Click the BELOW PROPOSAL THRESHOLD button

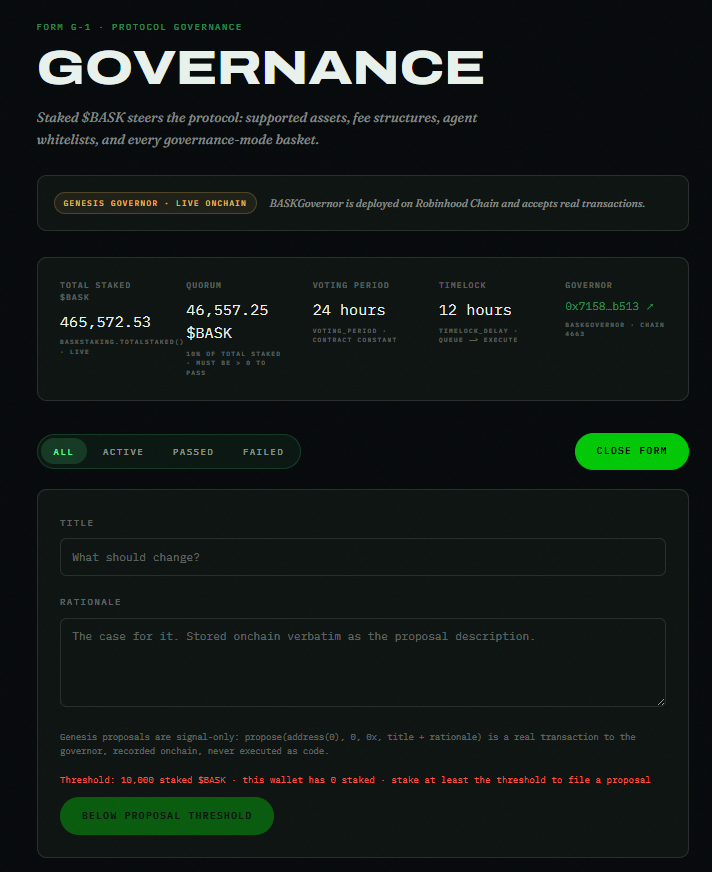click(x=167, y=816)
